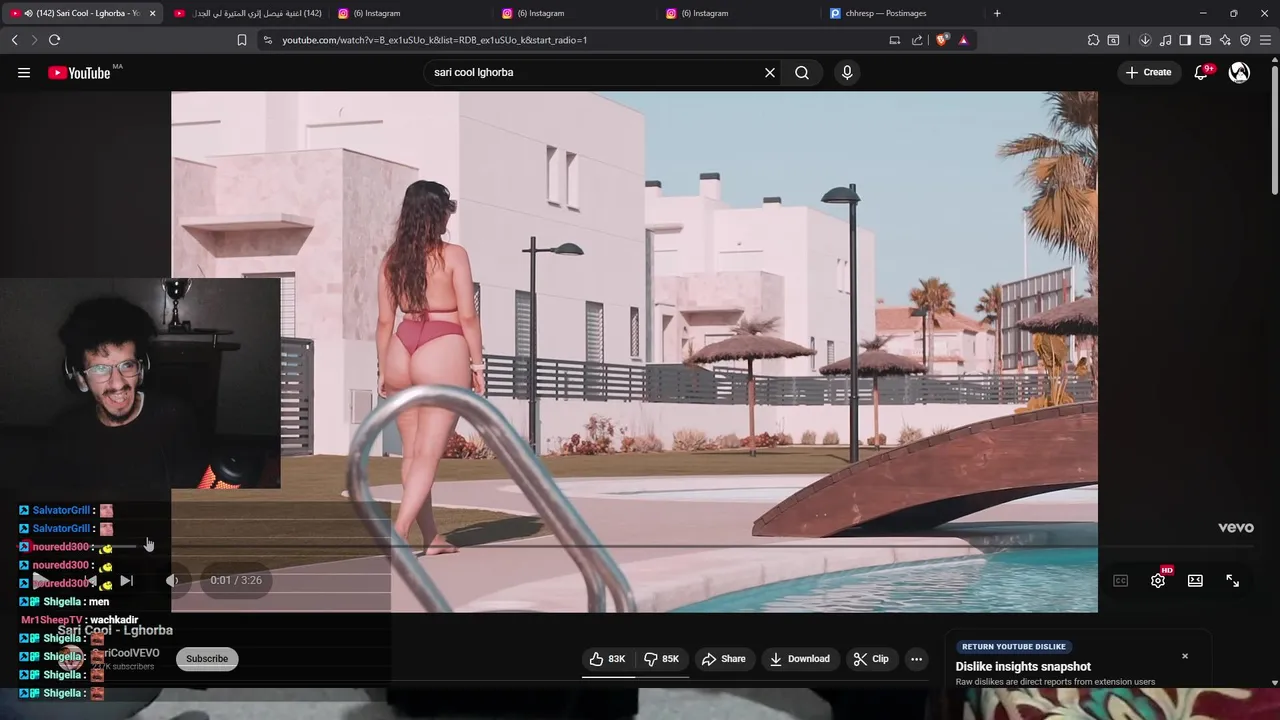Bookmark this page
Screen dimensions: 1280x720
click(242, 40)
